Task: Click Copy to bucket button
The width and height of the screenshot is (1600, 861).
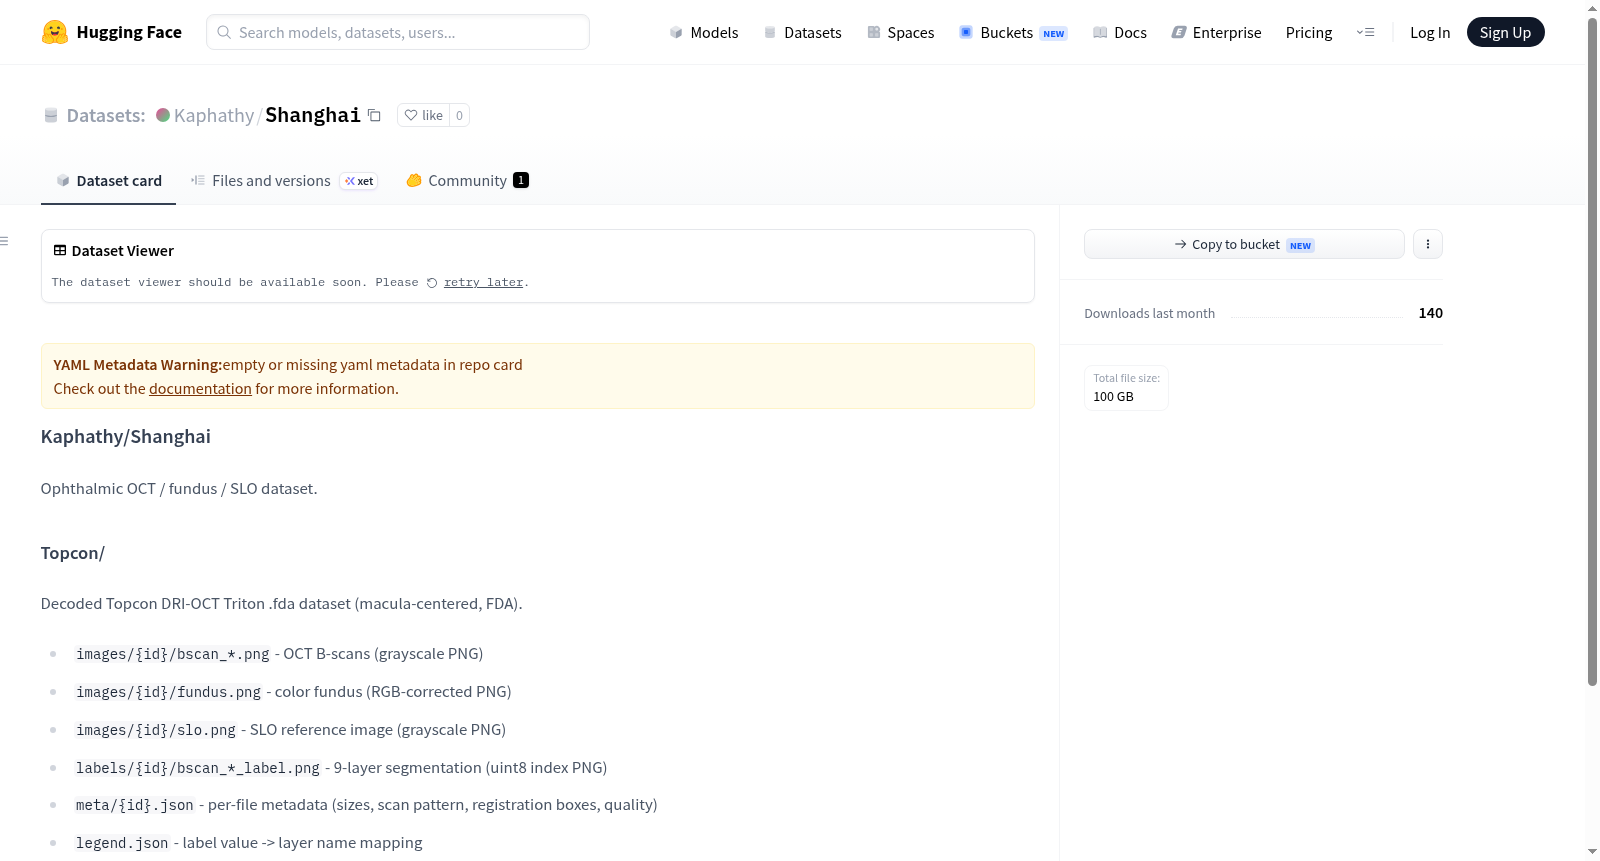Action: click(1244, 244)
